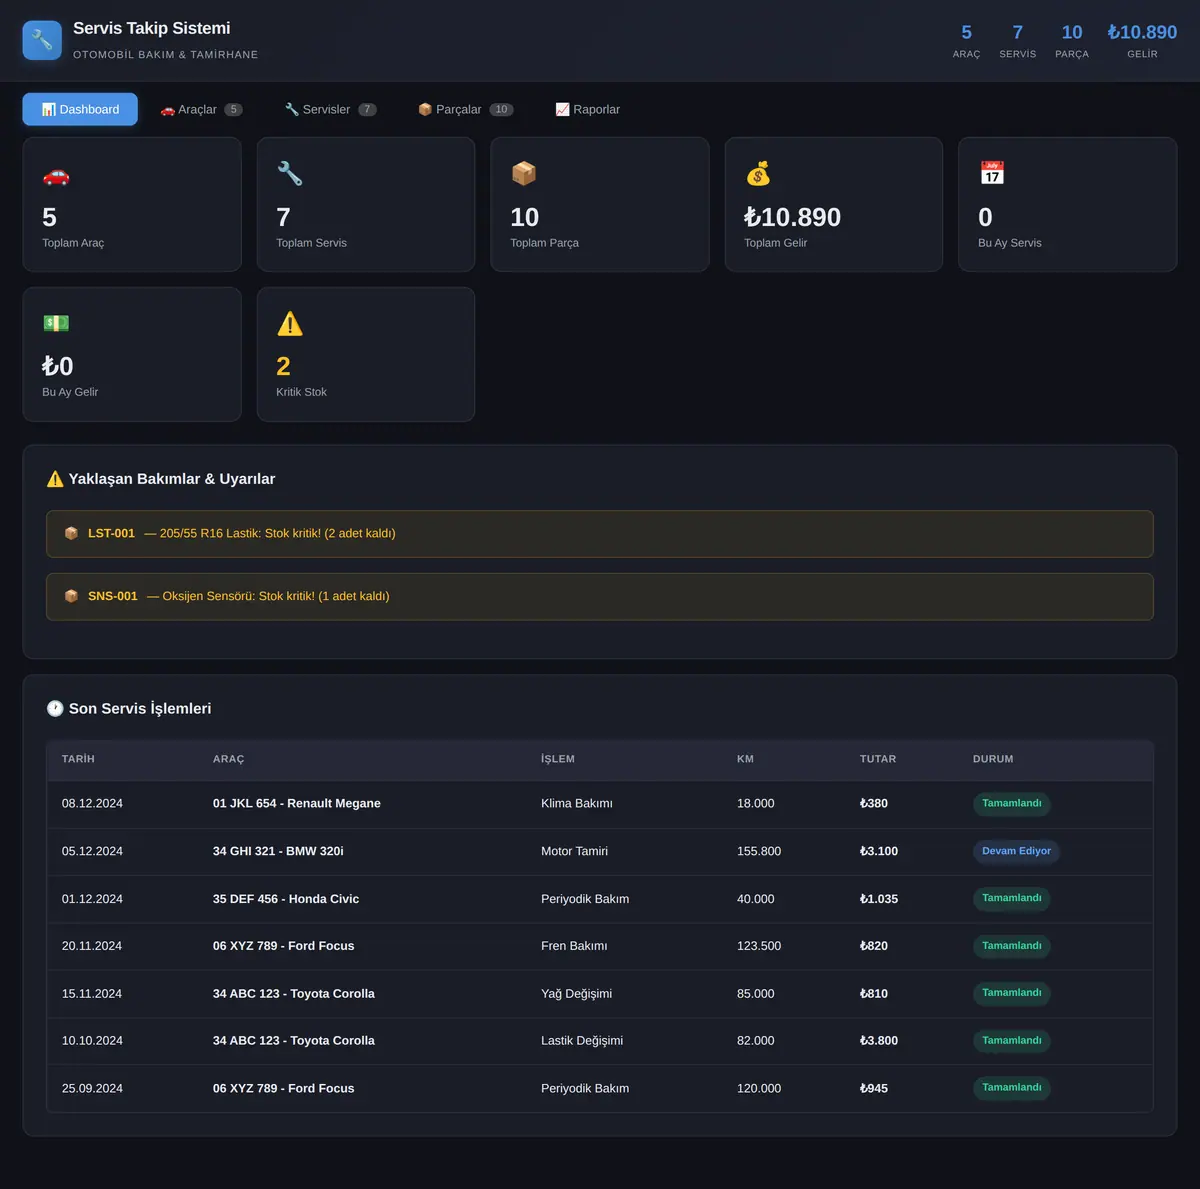Click the date 25.09.2024
Image resolution: width=1200 pixels, height=1189 pixels.
pos(92,1089)
